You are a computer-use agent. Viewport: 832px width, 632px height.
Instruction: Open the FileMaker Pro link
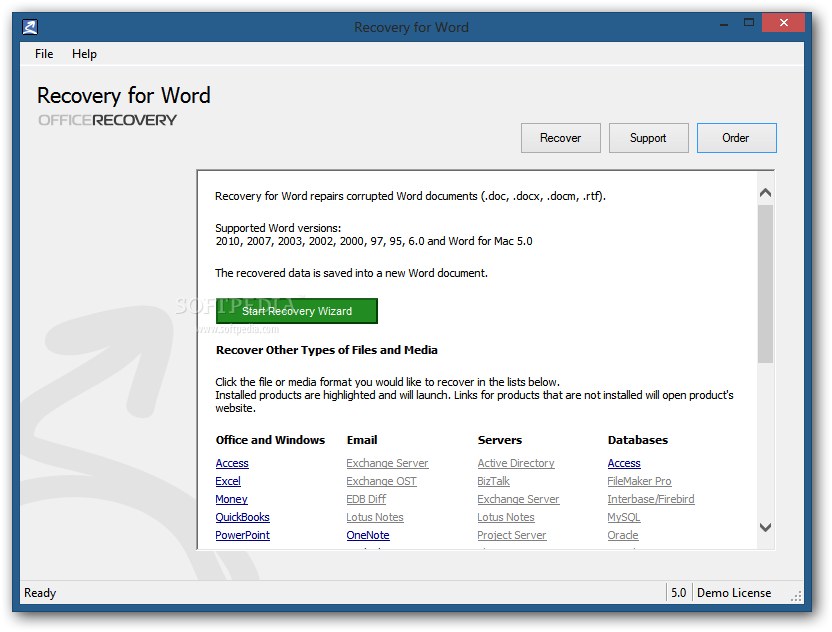point(639,481)
